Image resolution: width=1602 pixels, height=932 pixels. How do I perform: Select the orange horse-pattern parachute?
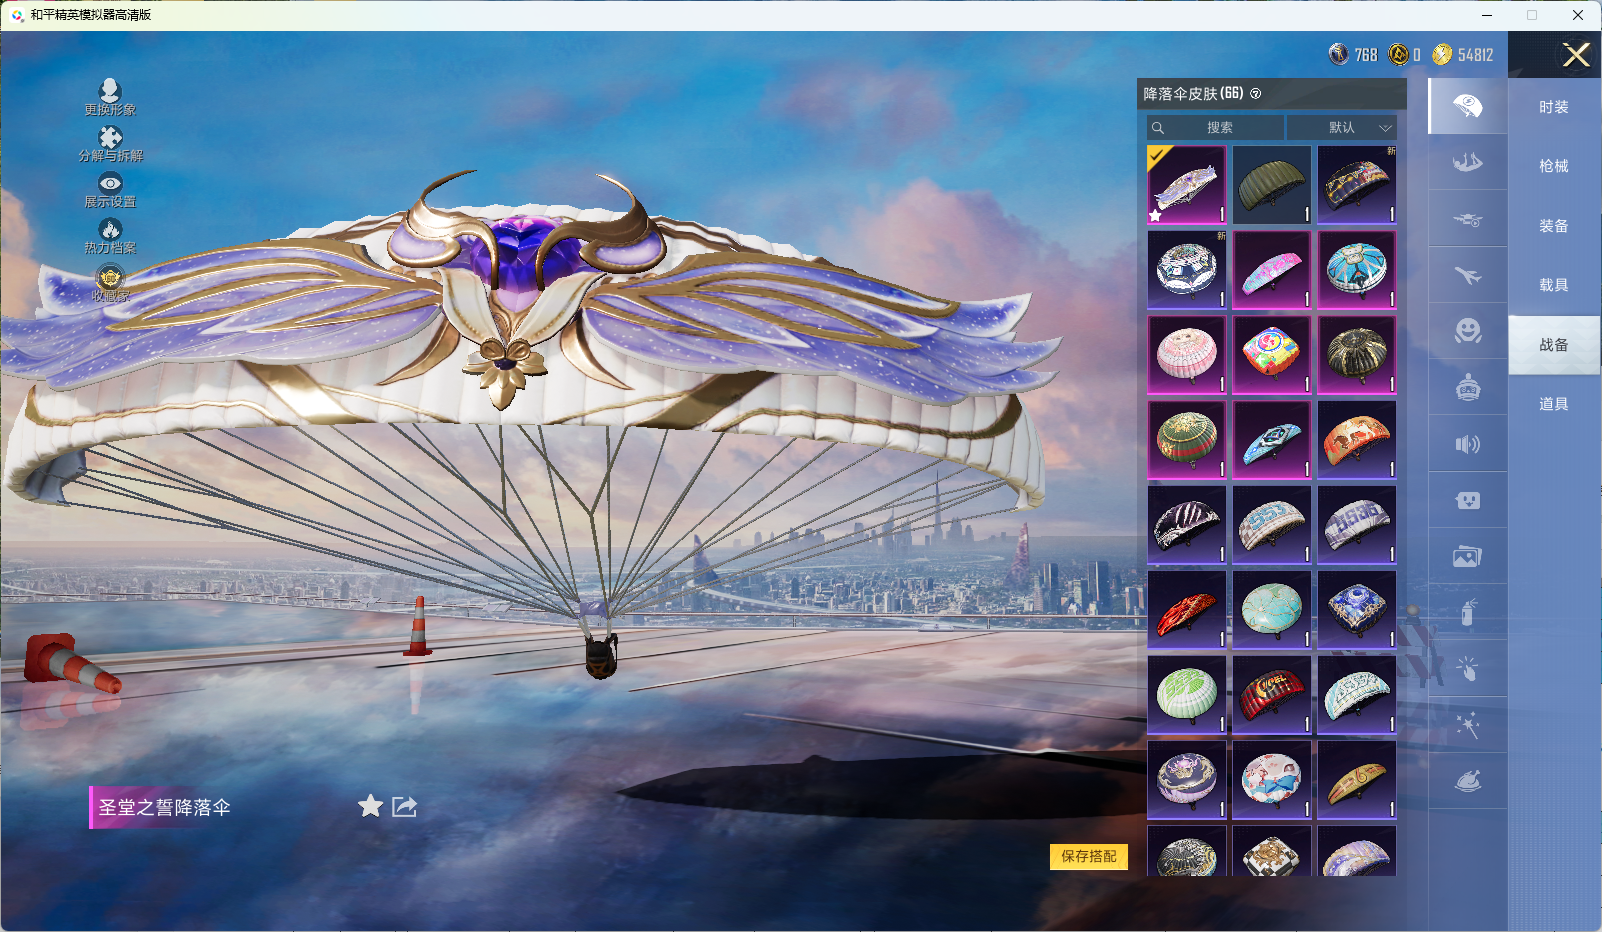(1357, 440)
